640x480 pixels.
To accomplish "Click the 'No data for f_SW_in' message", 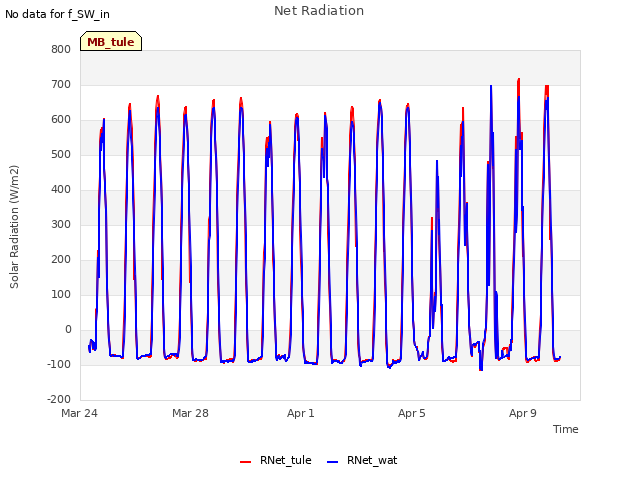I will click(57, 14).
